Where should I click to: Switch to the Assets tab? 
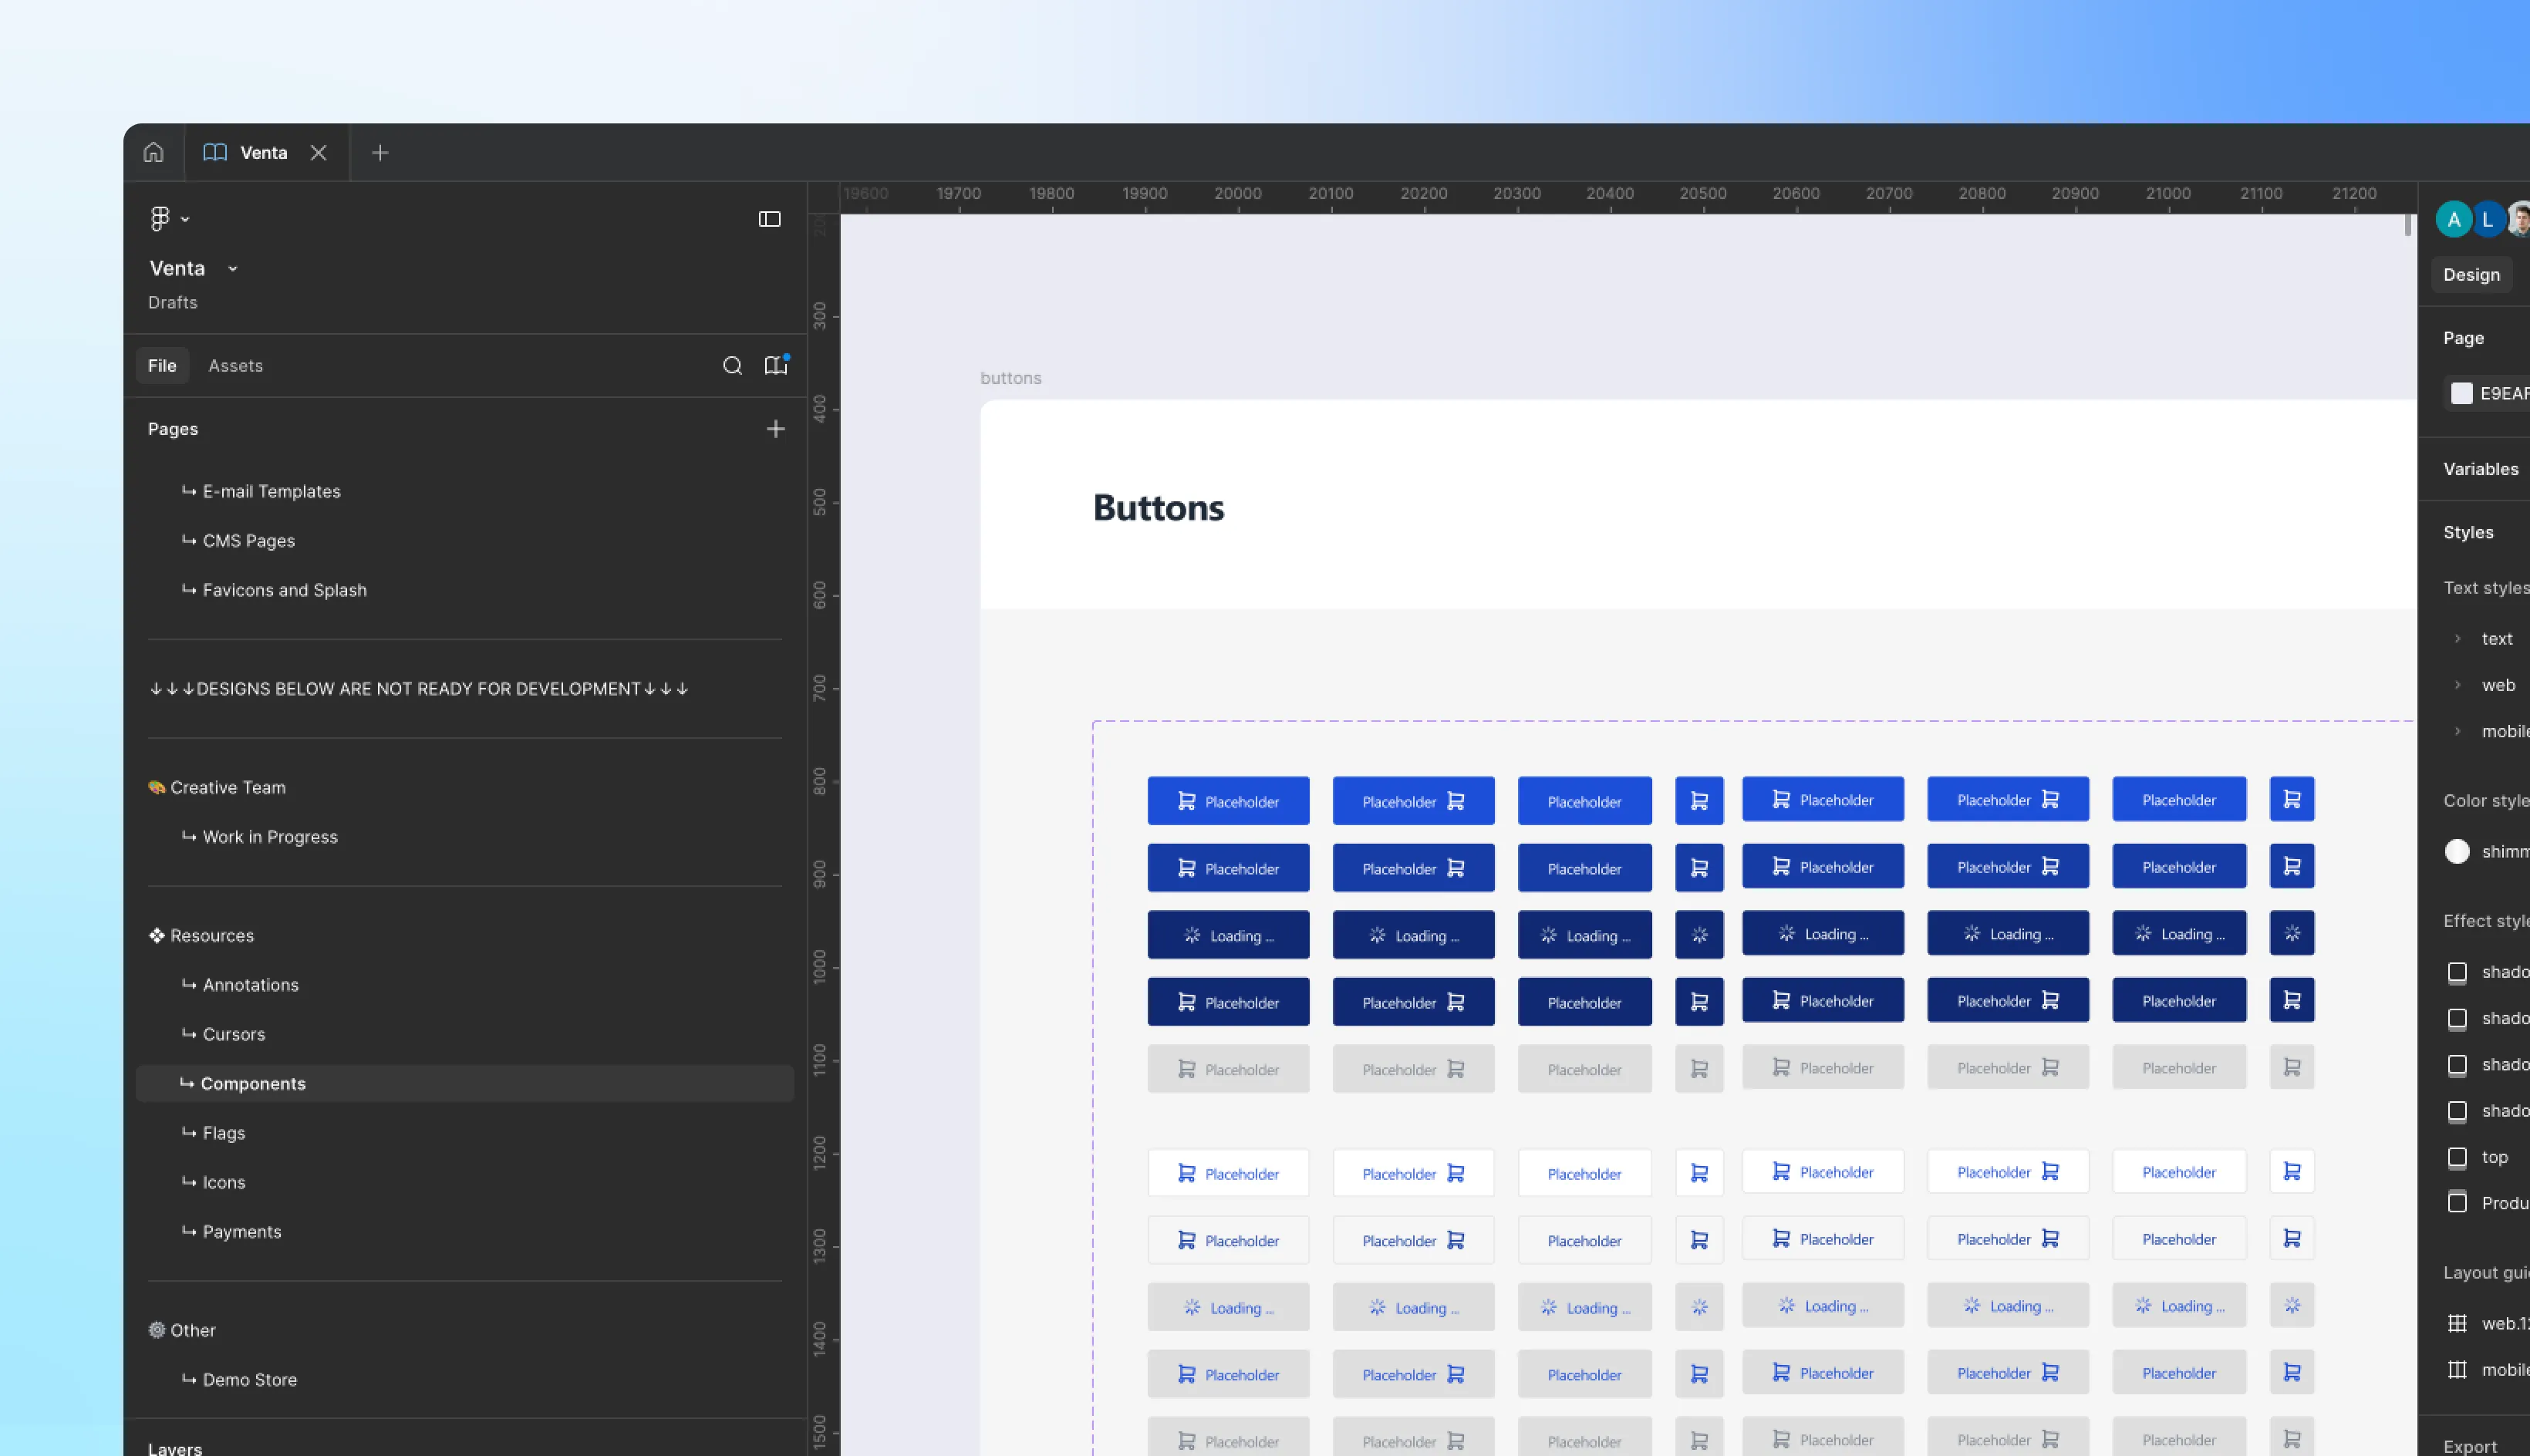235,366
